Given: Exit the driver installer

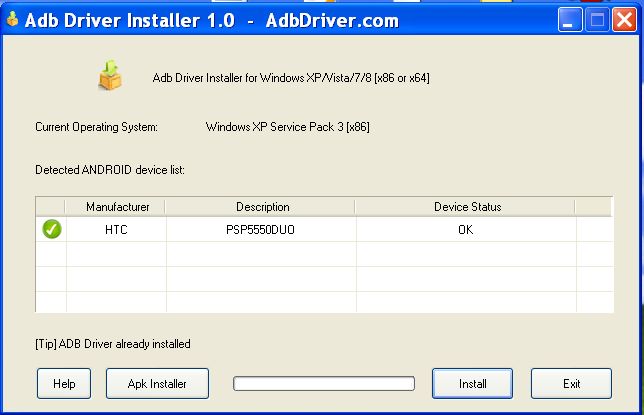Looking at the screenshot, I should point(571,383).
